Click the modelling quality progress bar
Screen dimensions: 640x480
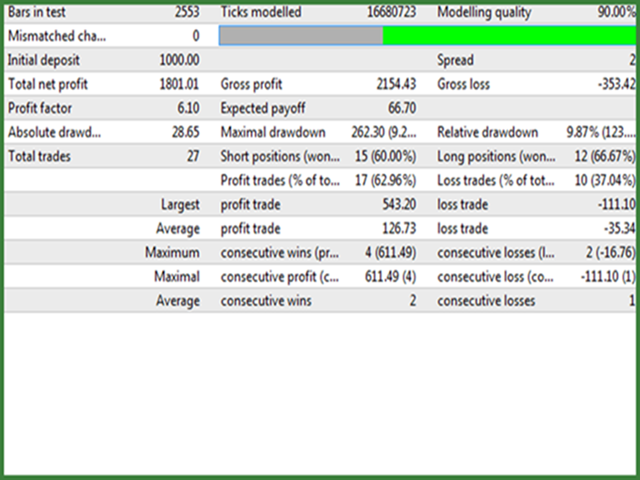tap(427, 36)
